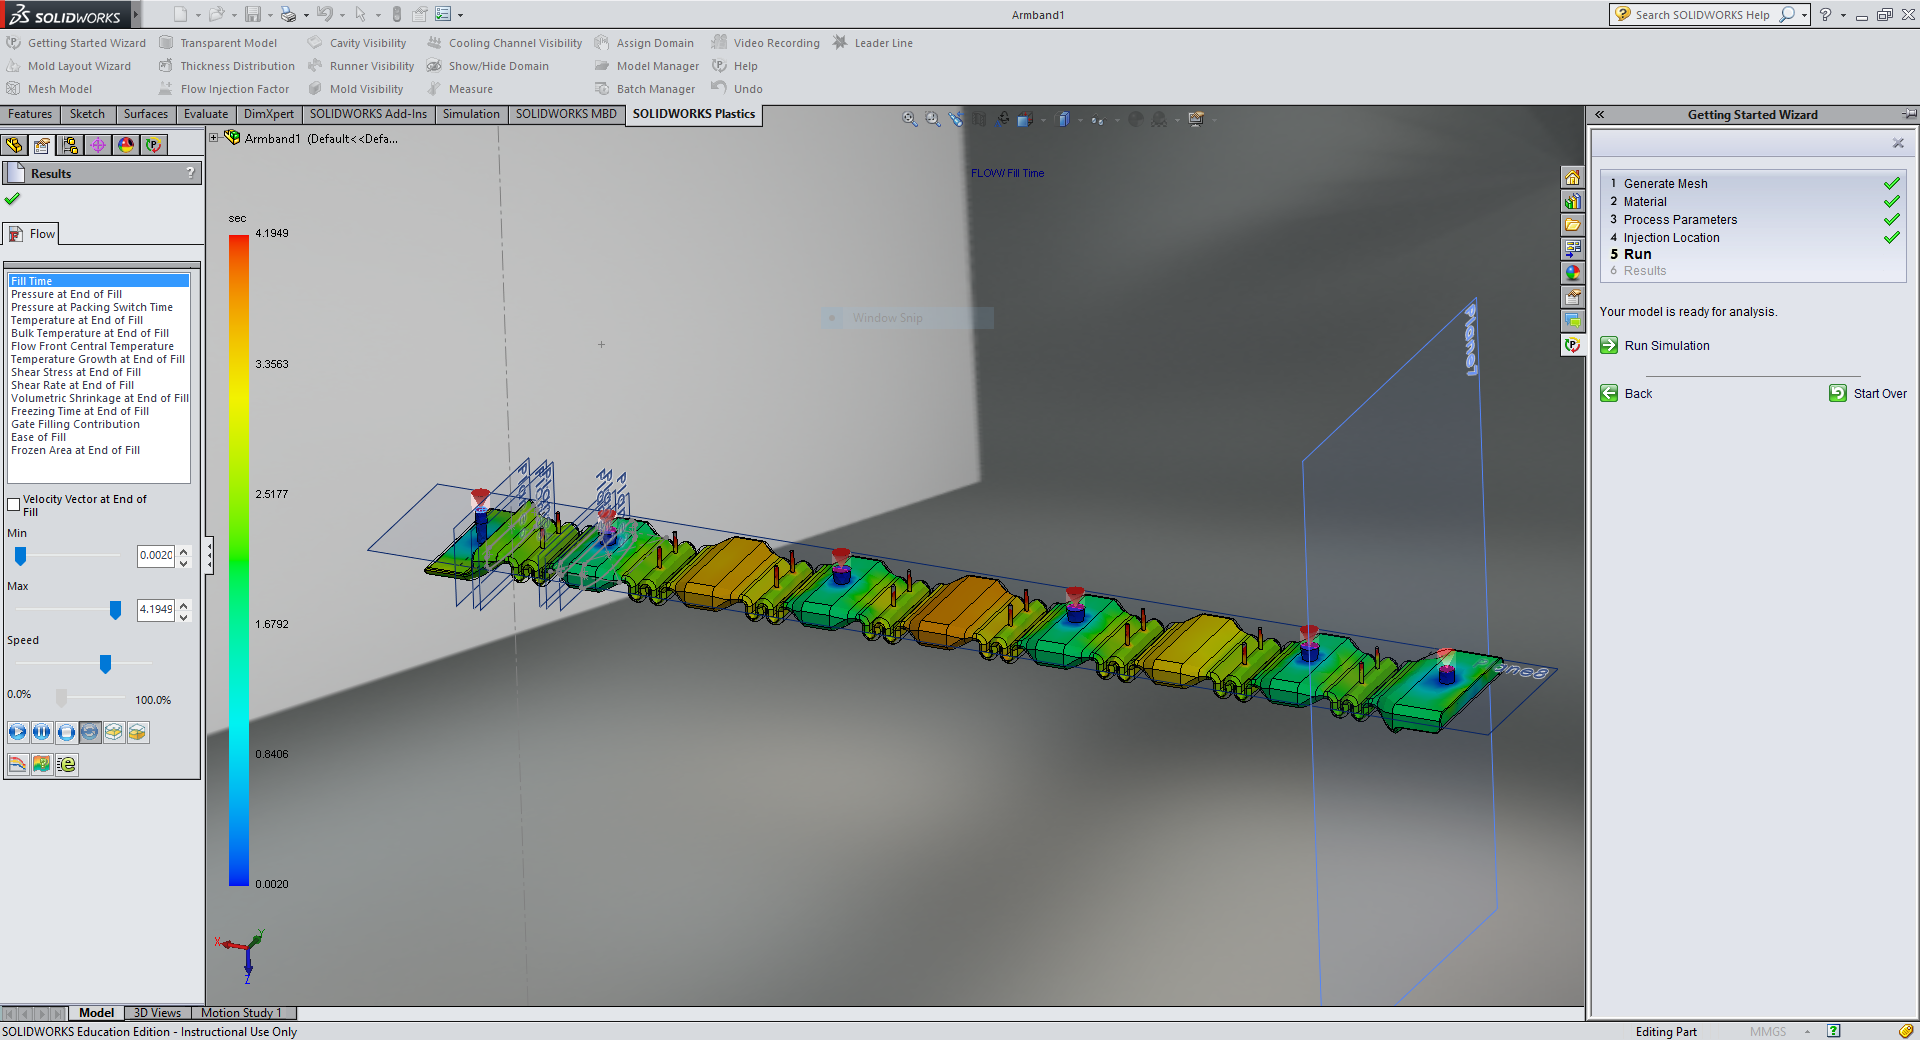Open the DisplayManager tab icon
The image size is (1920, 1040).
(x=126, y=145)
